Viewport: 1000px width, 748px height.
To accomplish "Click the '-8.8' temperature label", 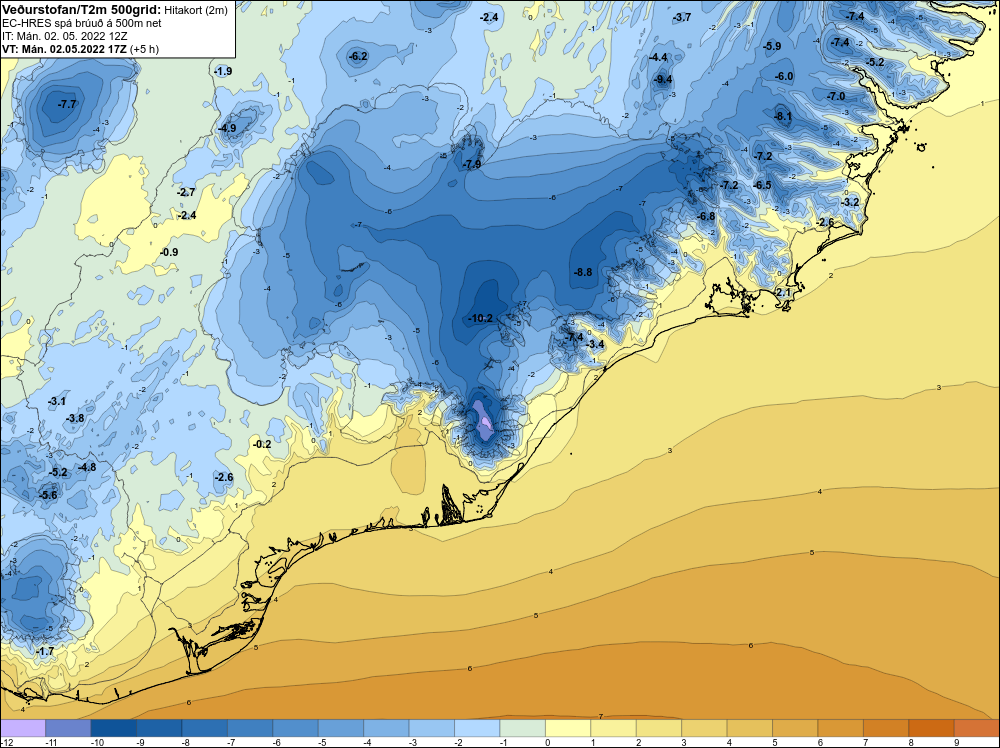I will click(583, 272).
